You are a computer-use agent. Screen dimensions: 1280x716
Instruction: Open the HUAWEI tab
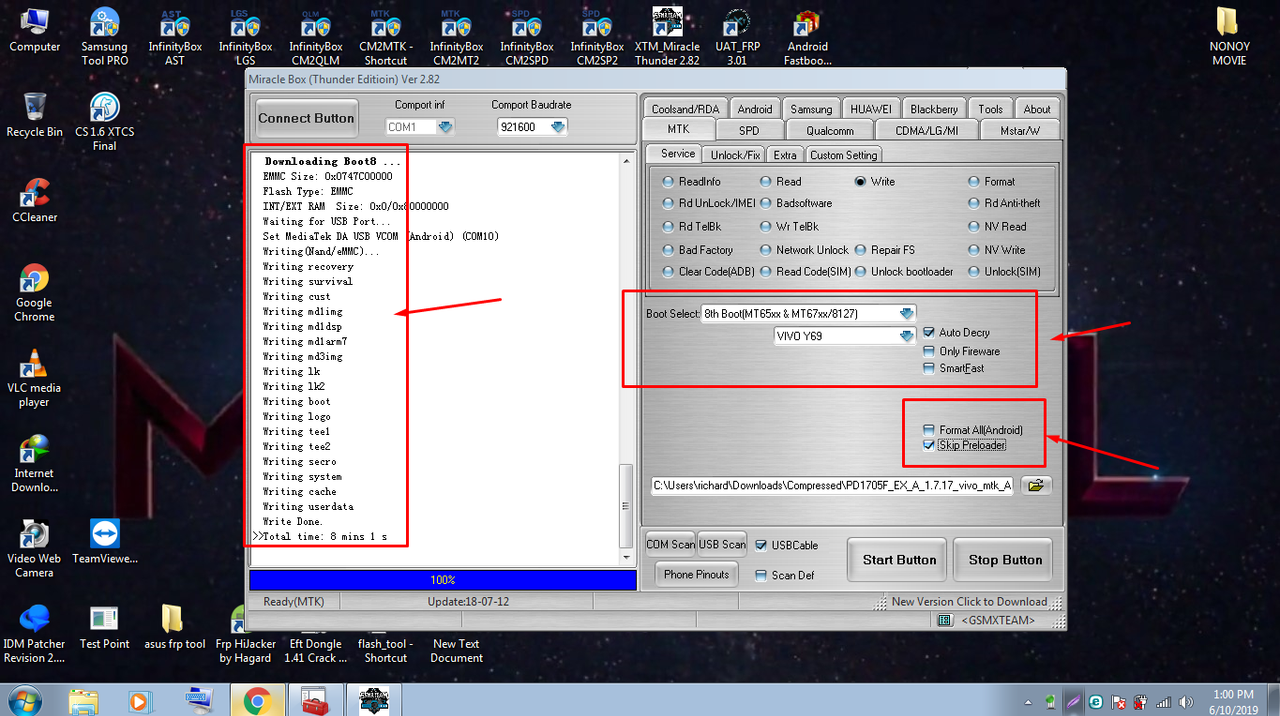pyautogui.click(x=872, y=109)
